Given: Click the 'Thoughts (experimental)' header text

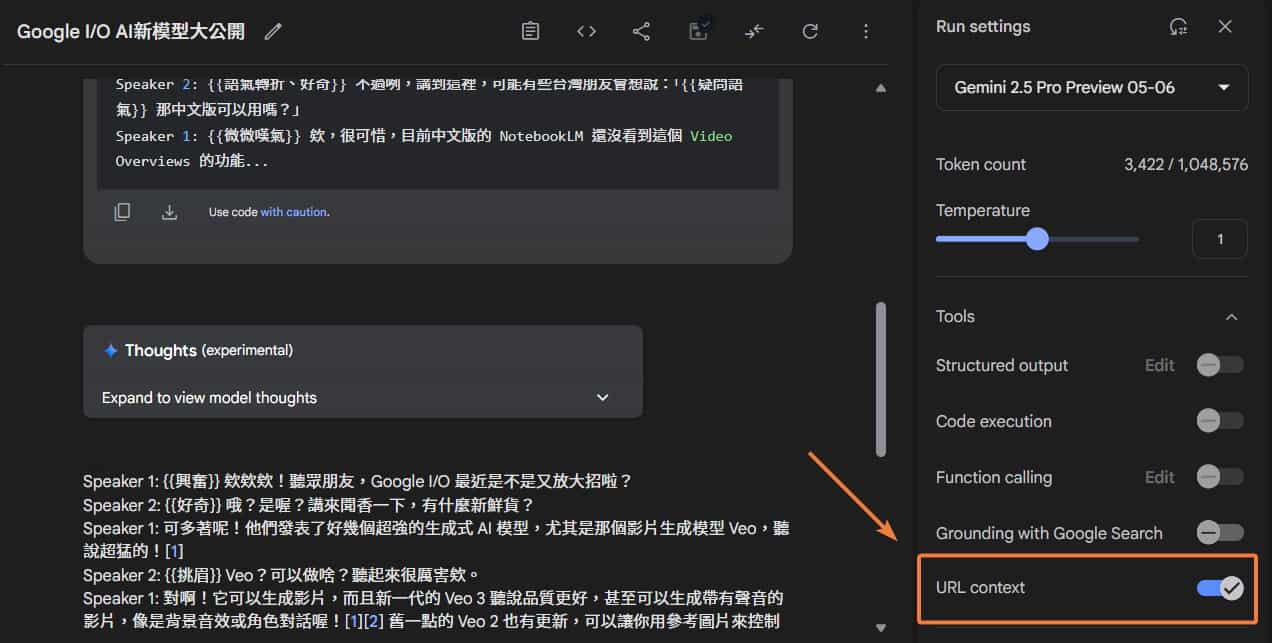Looking at the screenshot, I should point(209,351).
